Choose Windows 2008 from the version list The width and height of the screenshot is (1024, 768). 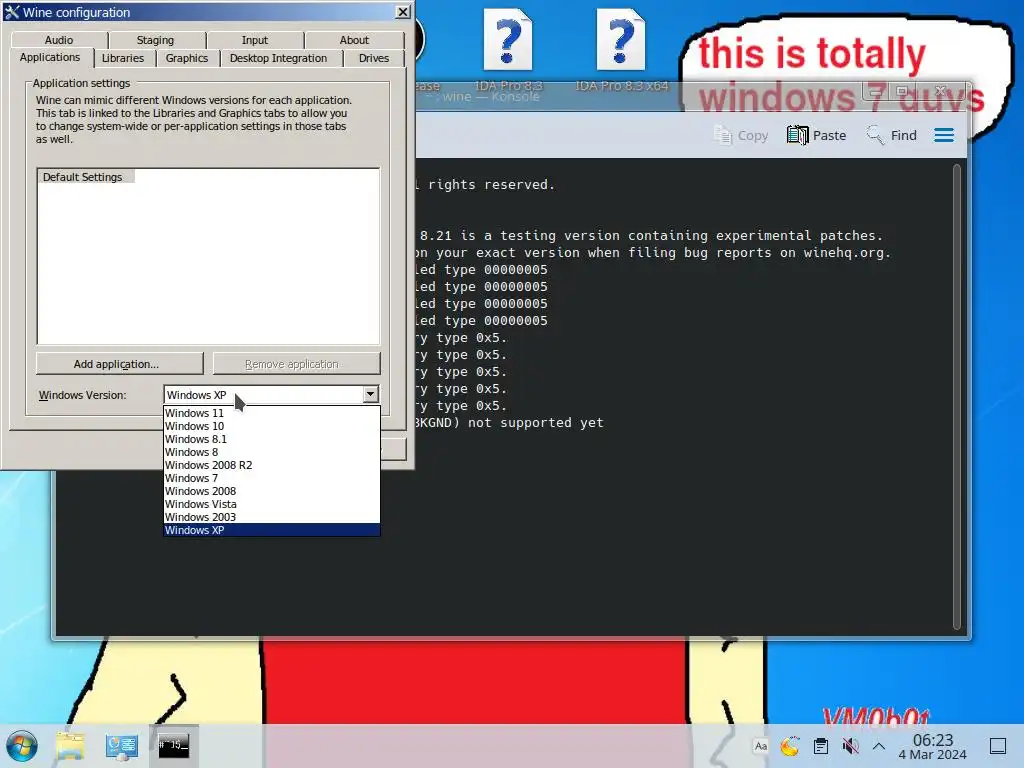pyautogui.click(x=272, y=491)
